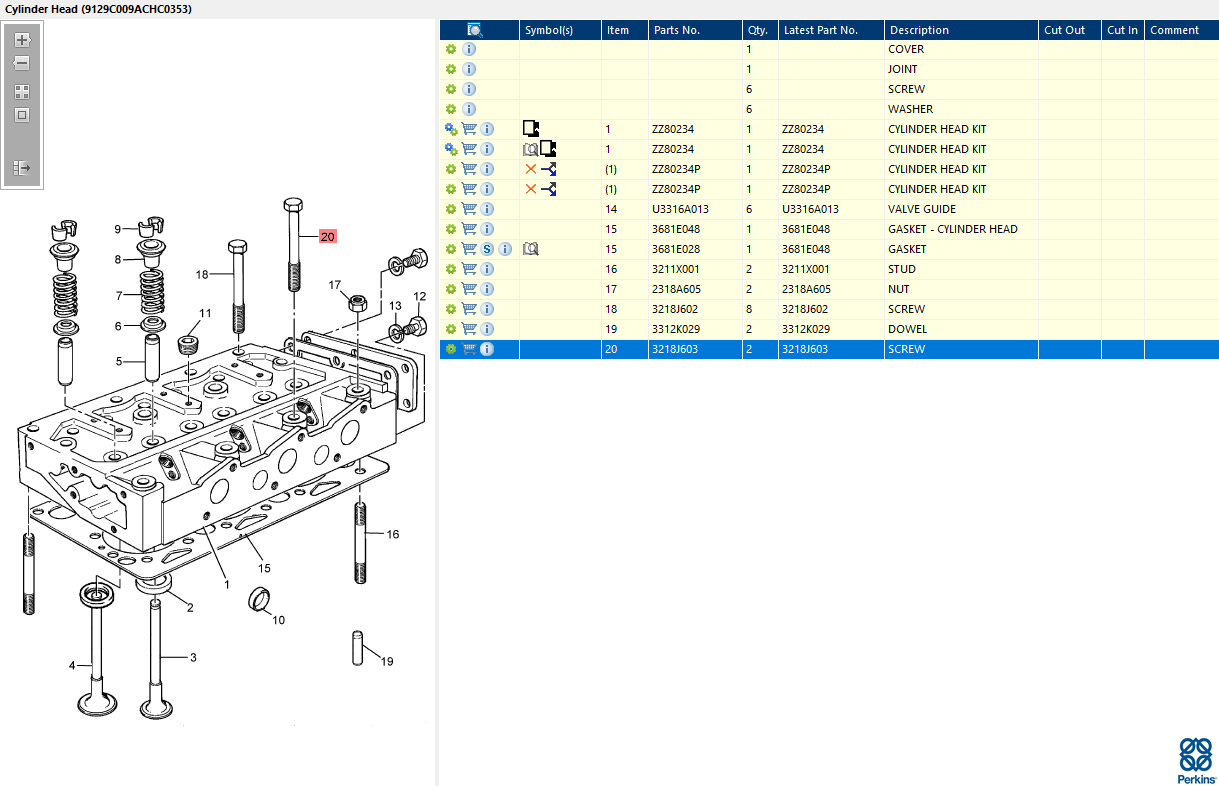Viewport: 1219px width, 786px height.
Task: Sort by the Item column header
Action: click(625, 30)
